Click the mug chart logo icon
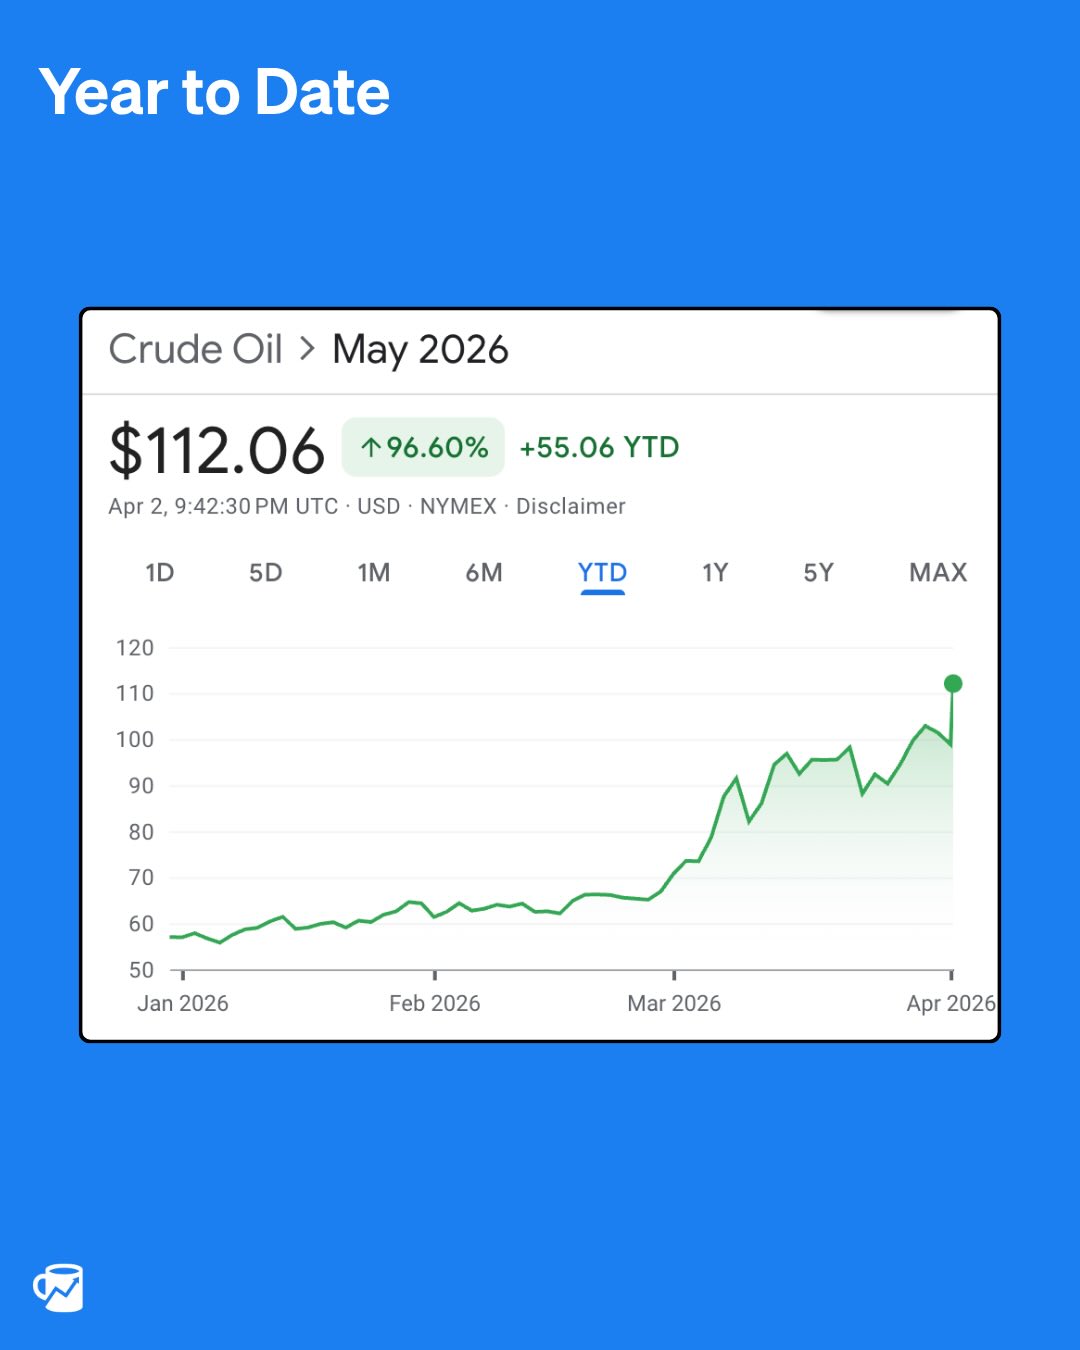 (59, 1288)
